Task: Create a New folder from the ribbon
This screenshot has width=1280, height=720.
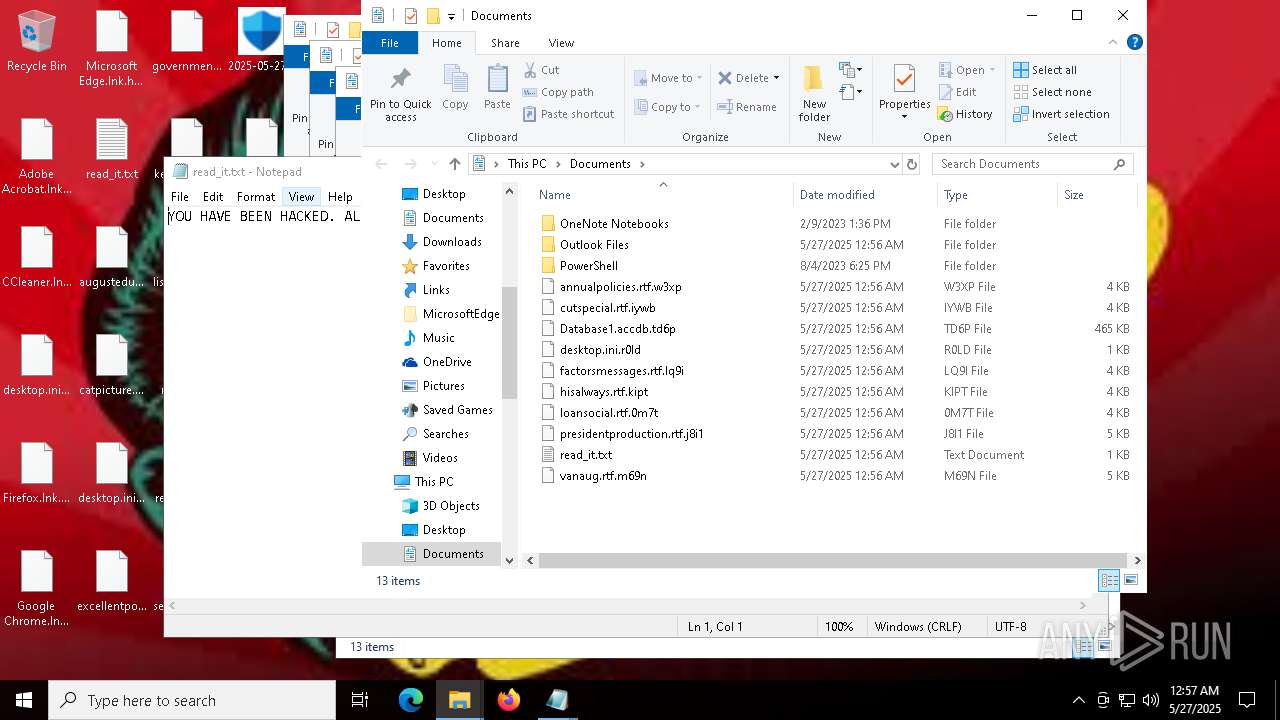Action: pos(814,93)
